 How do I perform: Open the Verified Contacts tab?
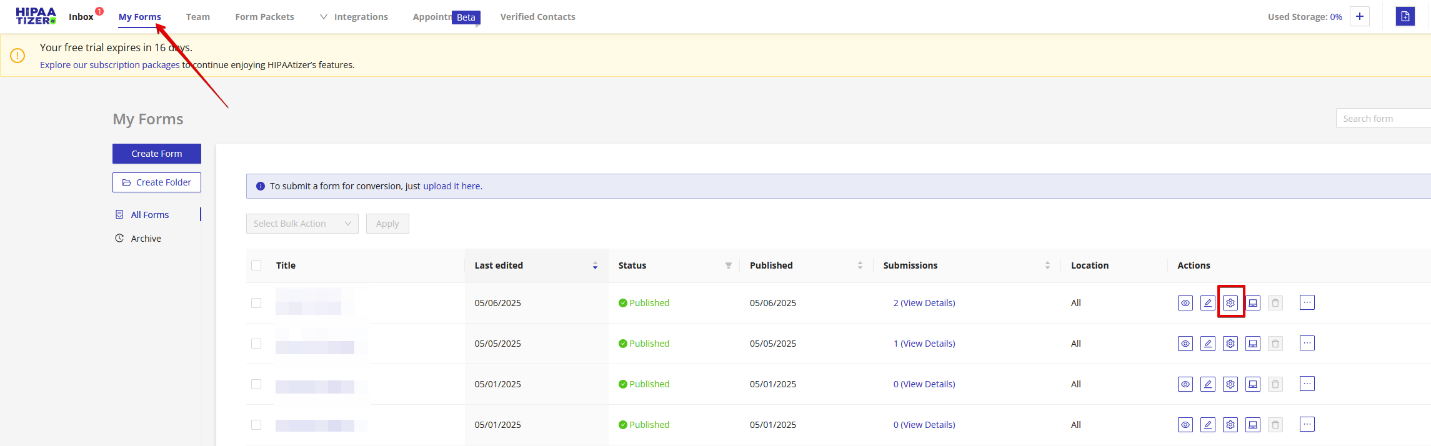click(537, 17)
